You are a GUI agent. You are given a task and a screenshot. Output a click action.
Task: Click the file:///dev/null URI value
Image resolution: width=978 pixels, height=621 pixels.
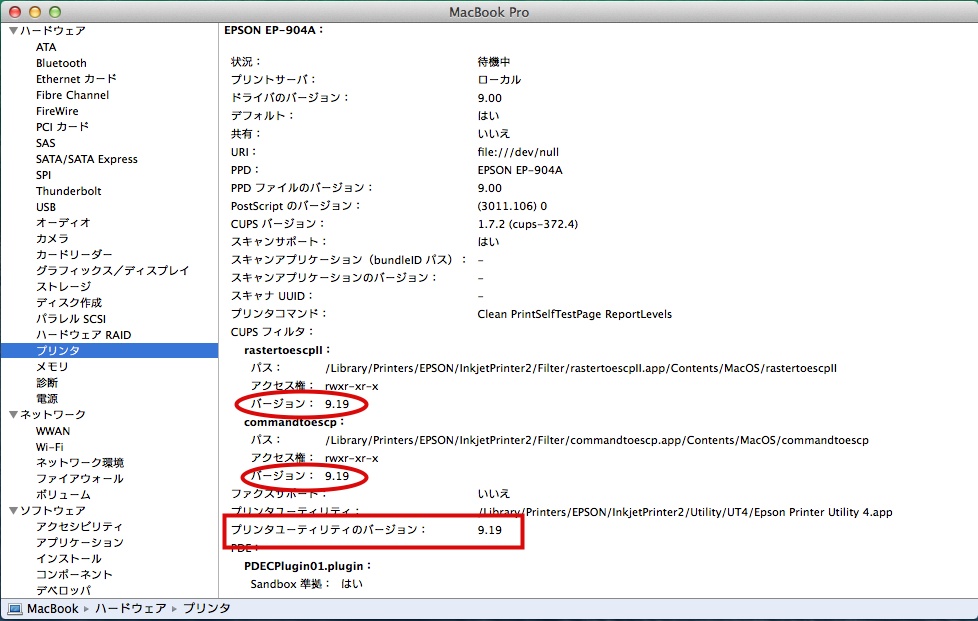(518, 152)
